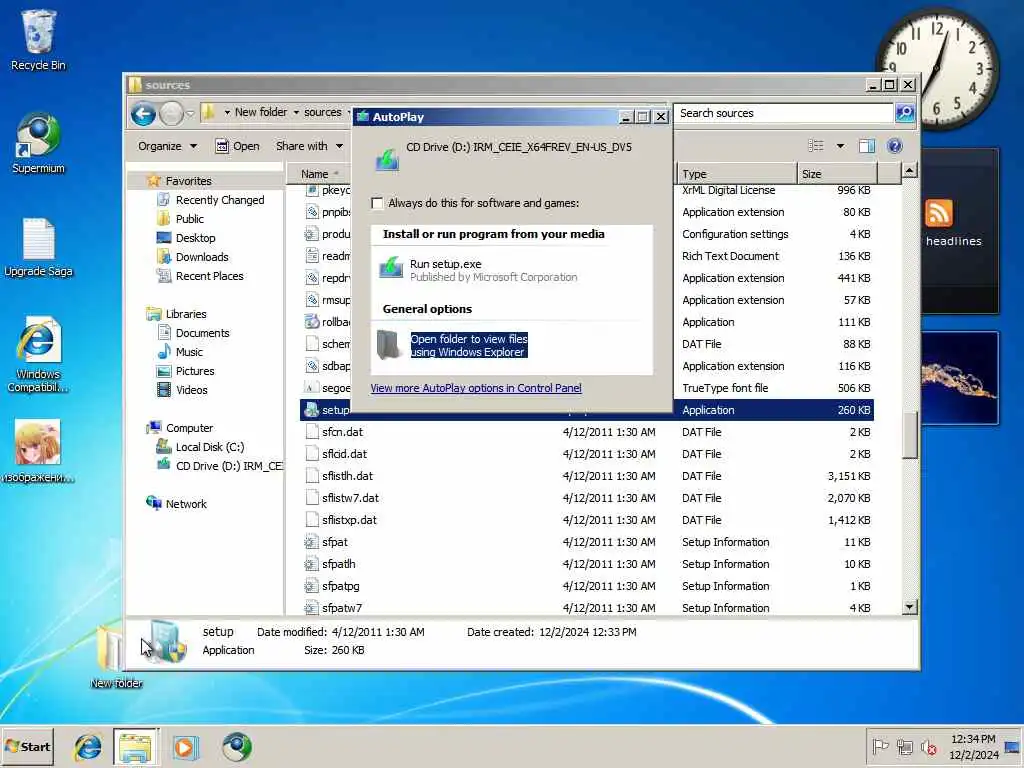Select Recent Places in navigation pane
1024x768 pixels.
coord(200,276)
